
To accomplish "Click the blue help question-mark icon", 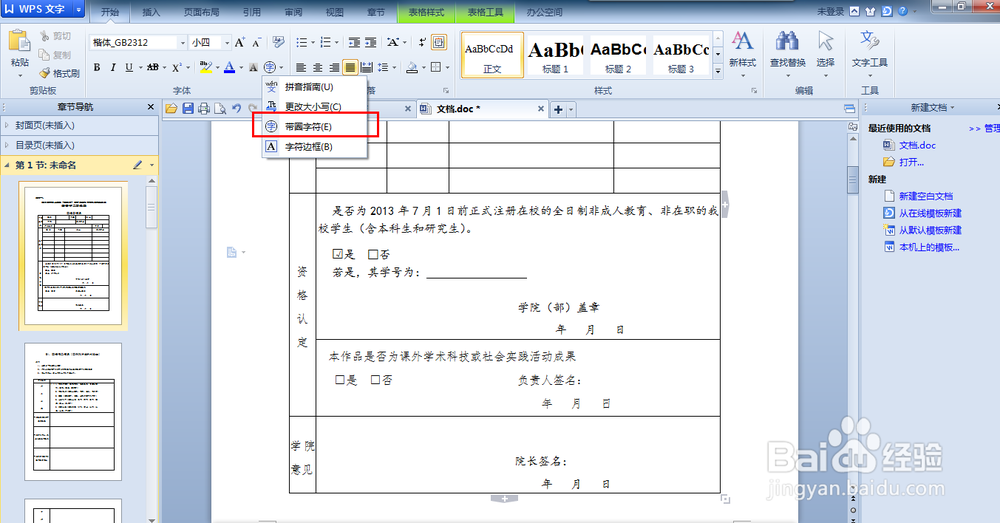I will tap(902, 11).
